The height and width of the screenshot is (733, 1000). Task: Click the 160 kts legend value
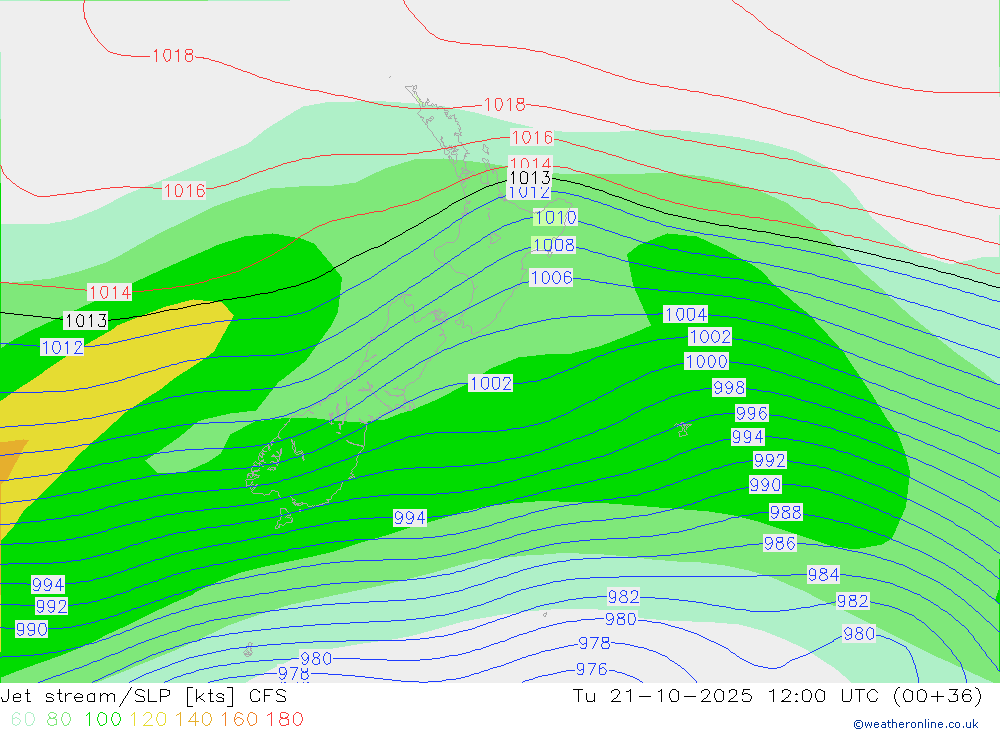tap(239, 719)
